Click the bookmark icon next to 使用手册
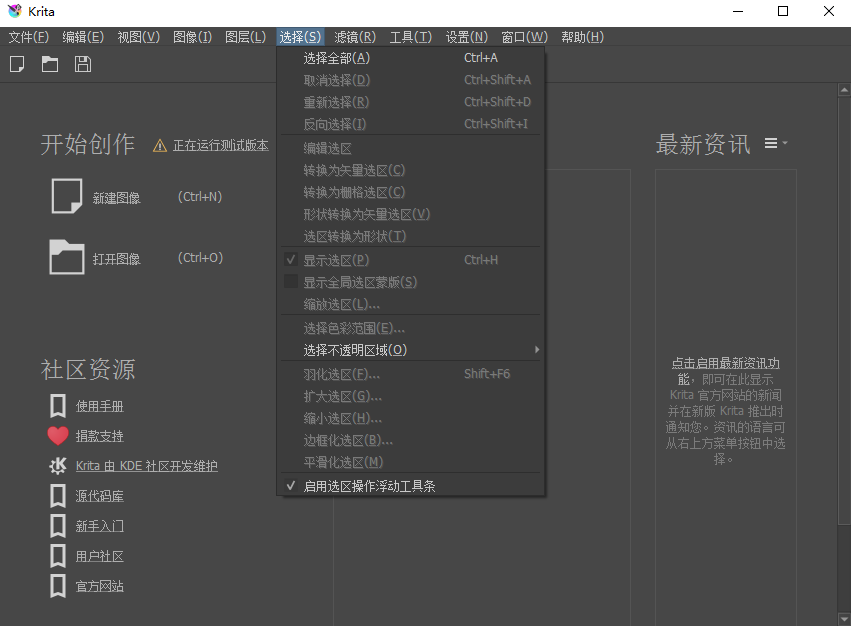 [x=58, y=406]
